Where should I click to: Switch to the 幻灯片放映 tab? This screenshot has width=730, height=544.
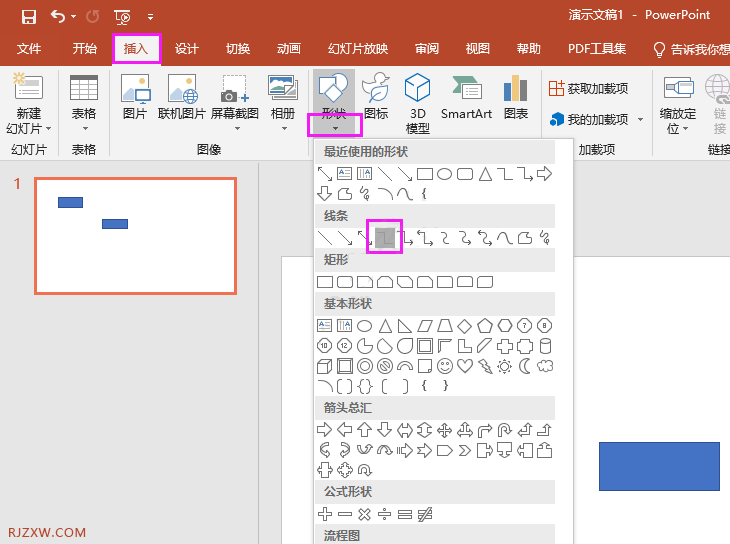358,48
